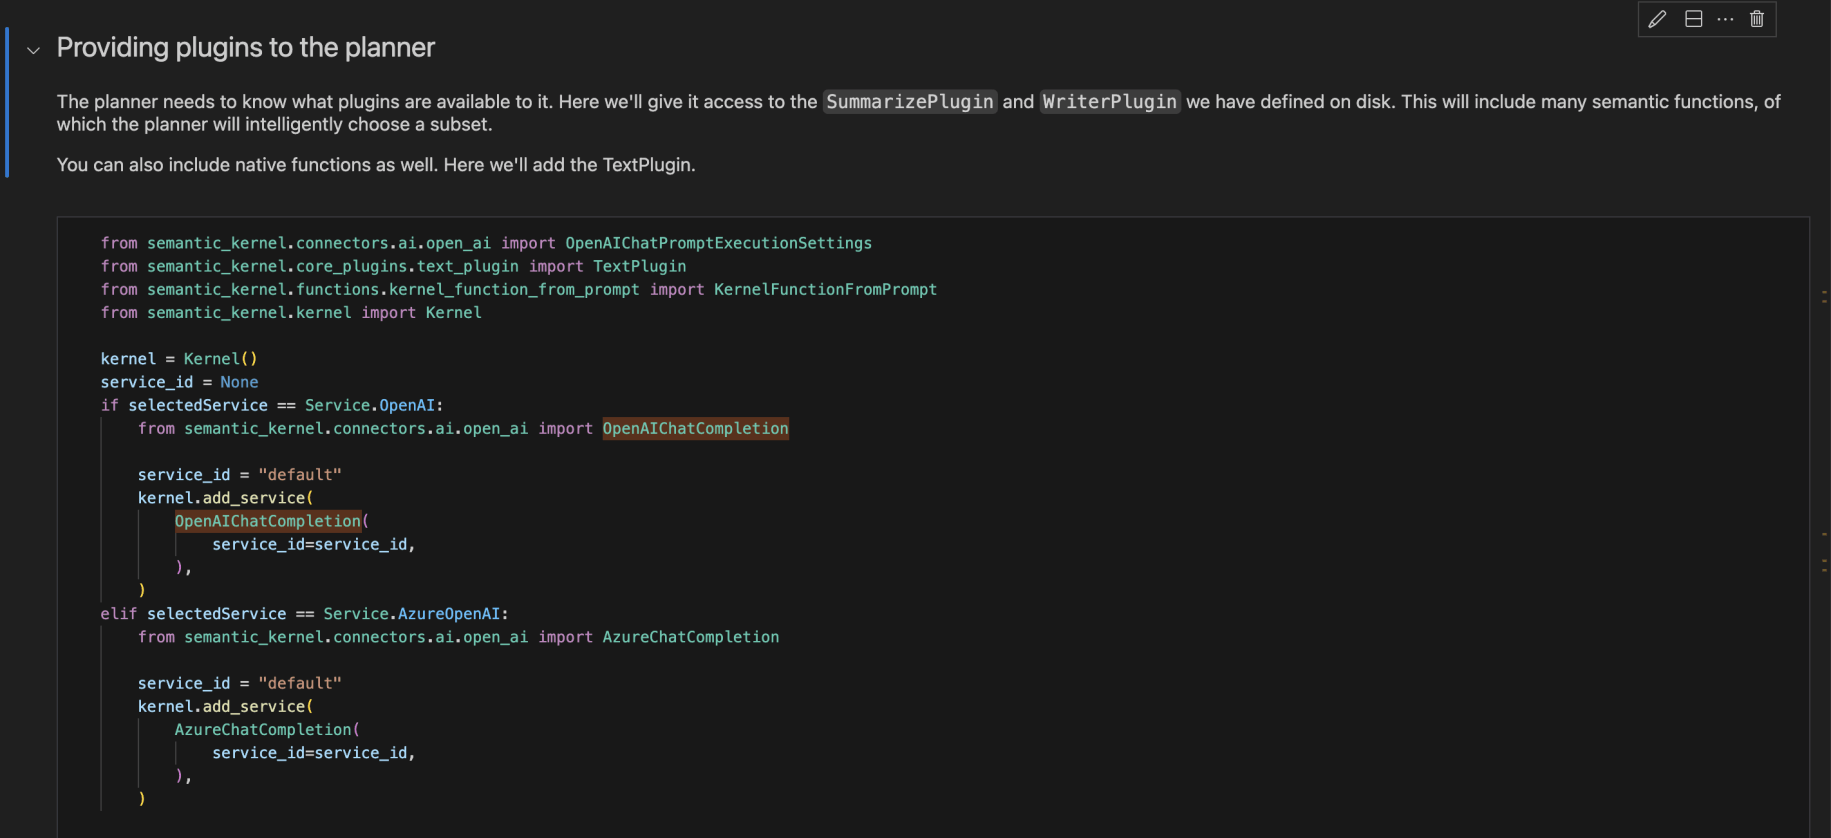Click the paragraph about native functions
Image resolution: width=1831 pixels, height=838 pixels.
tap(376, 165)
